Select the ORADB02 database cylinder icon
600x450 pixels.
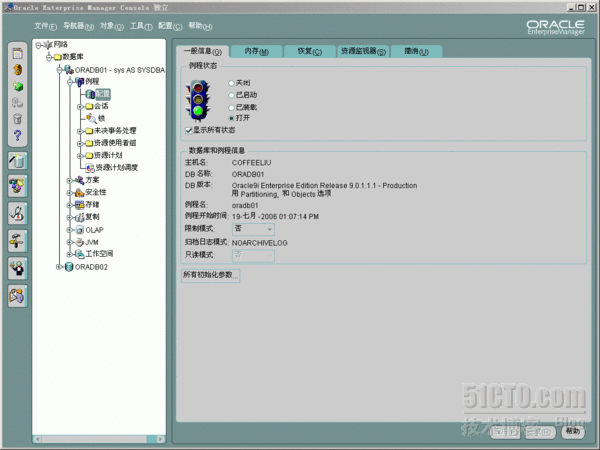tap(69, 267)
